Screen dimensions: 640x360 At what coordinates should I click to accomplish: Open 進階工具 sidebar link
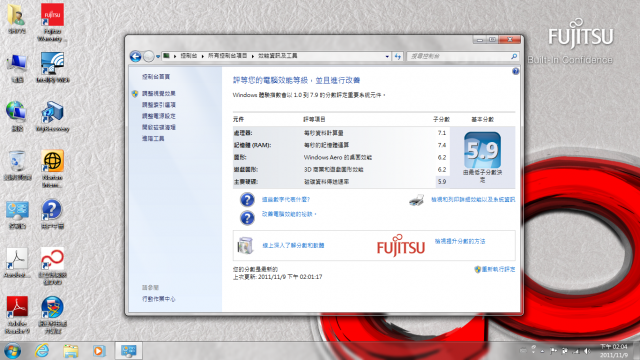click(153, 139)
